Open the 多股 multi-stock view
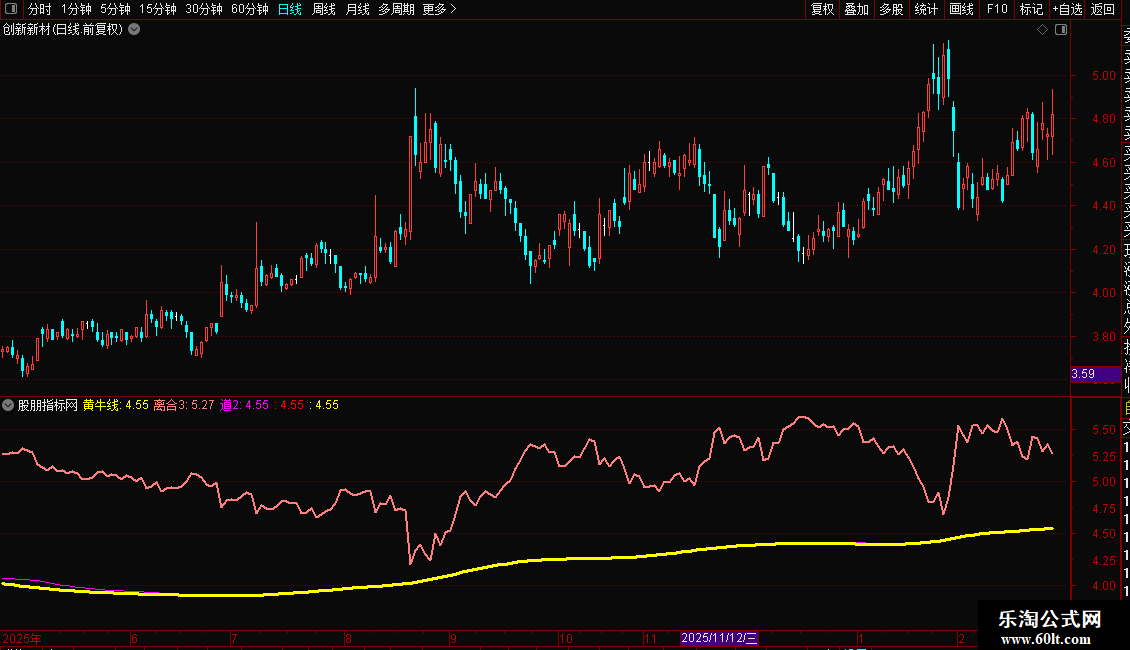The image size is (1130, 650). 891,9
